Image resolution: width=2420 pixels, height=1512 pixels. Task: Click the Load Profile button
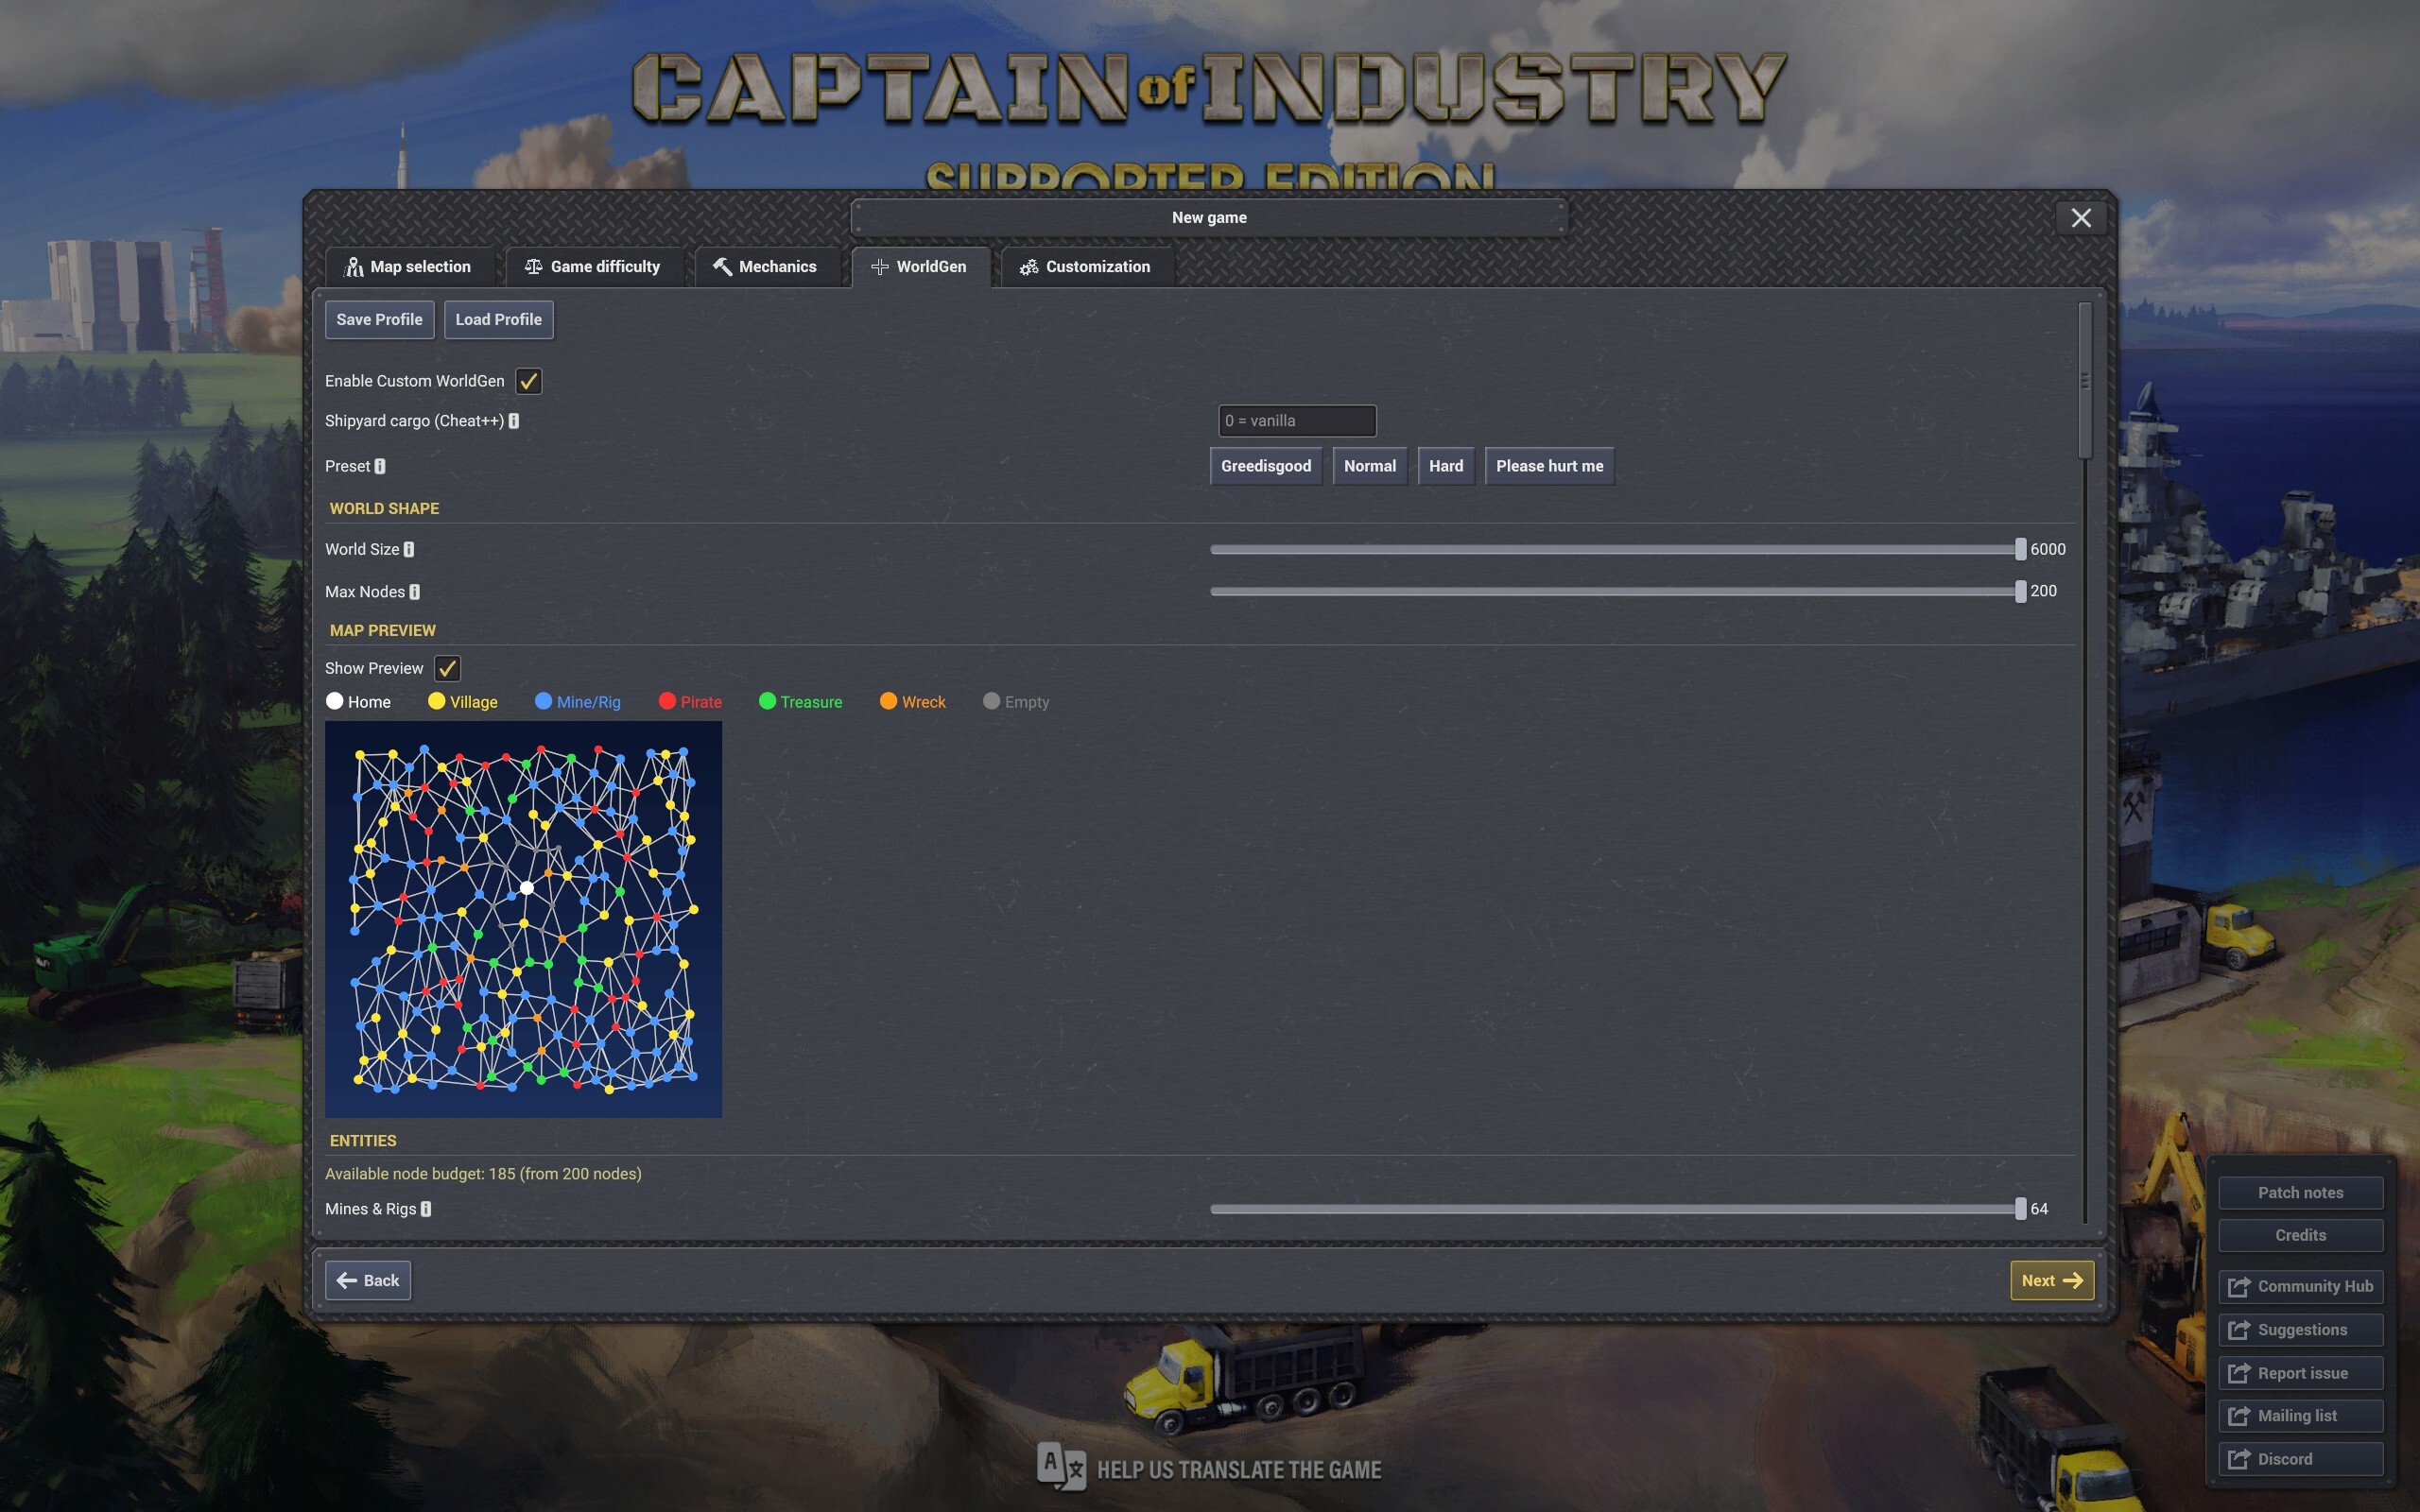click(x=498, y=320)
